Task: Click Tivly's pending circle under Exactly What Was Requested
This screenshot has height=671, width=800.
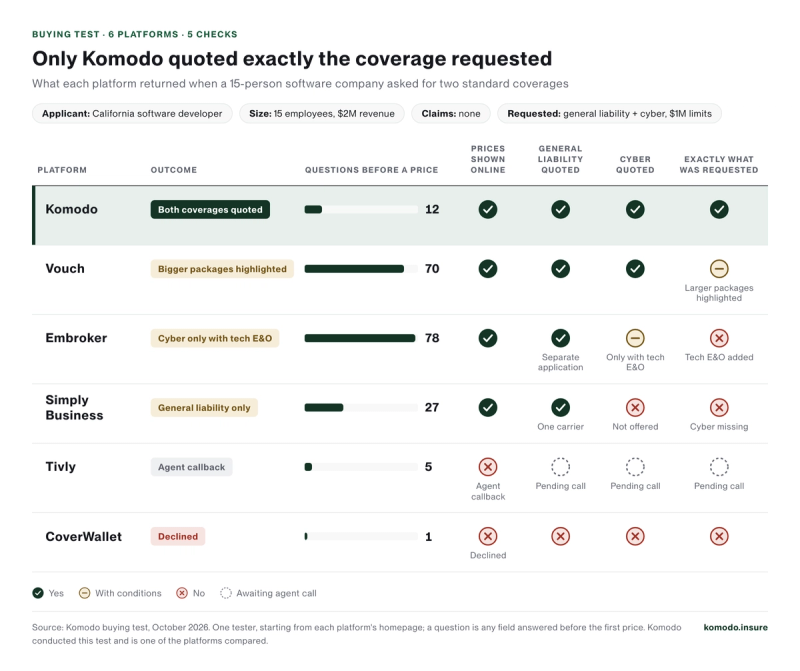Action: click(719, 466)
